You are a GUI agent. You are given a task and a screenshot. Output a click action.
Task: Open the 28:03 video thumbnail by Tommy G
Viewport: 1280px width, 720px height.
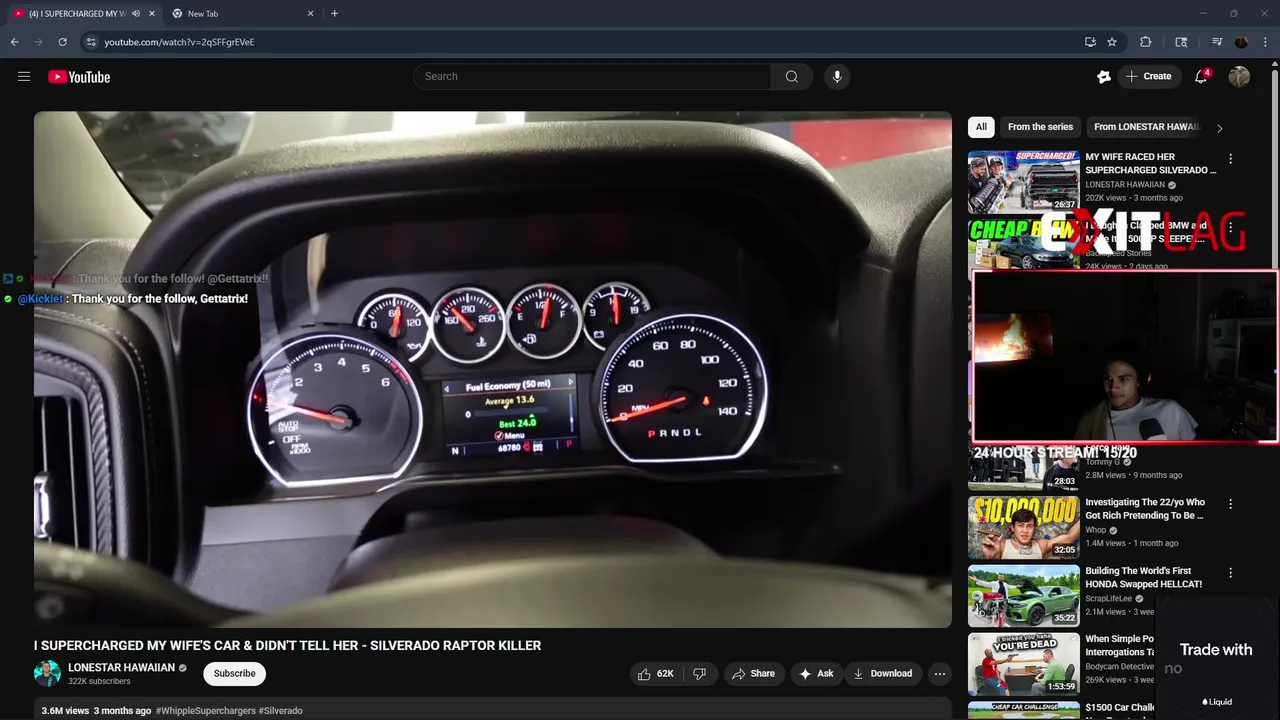[1023, 467]
